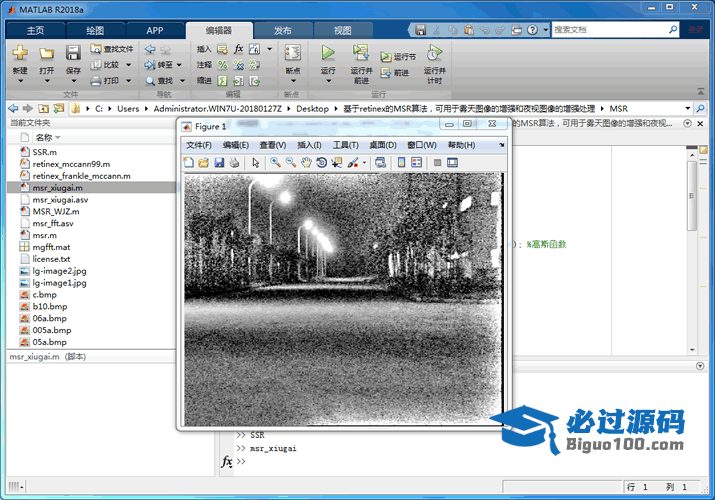Open Help (帮助) menu in Figure 1
The height and width of the screenshot is (500, 715).
[x=461, y=145]
